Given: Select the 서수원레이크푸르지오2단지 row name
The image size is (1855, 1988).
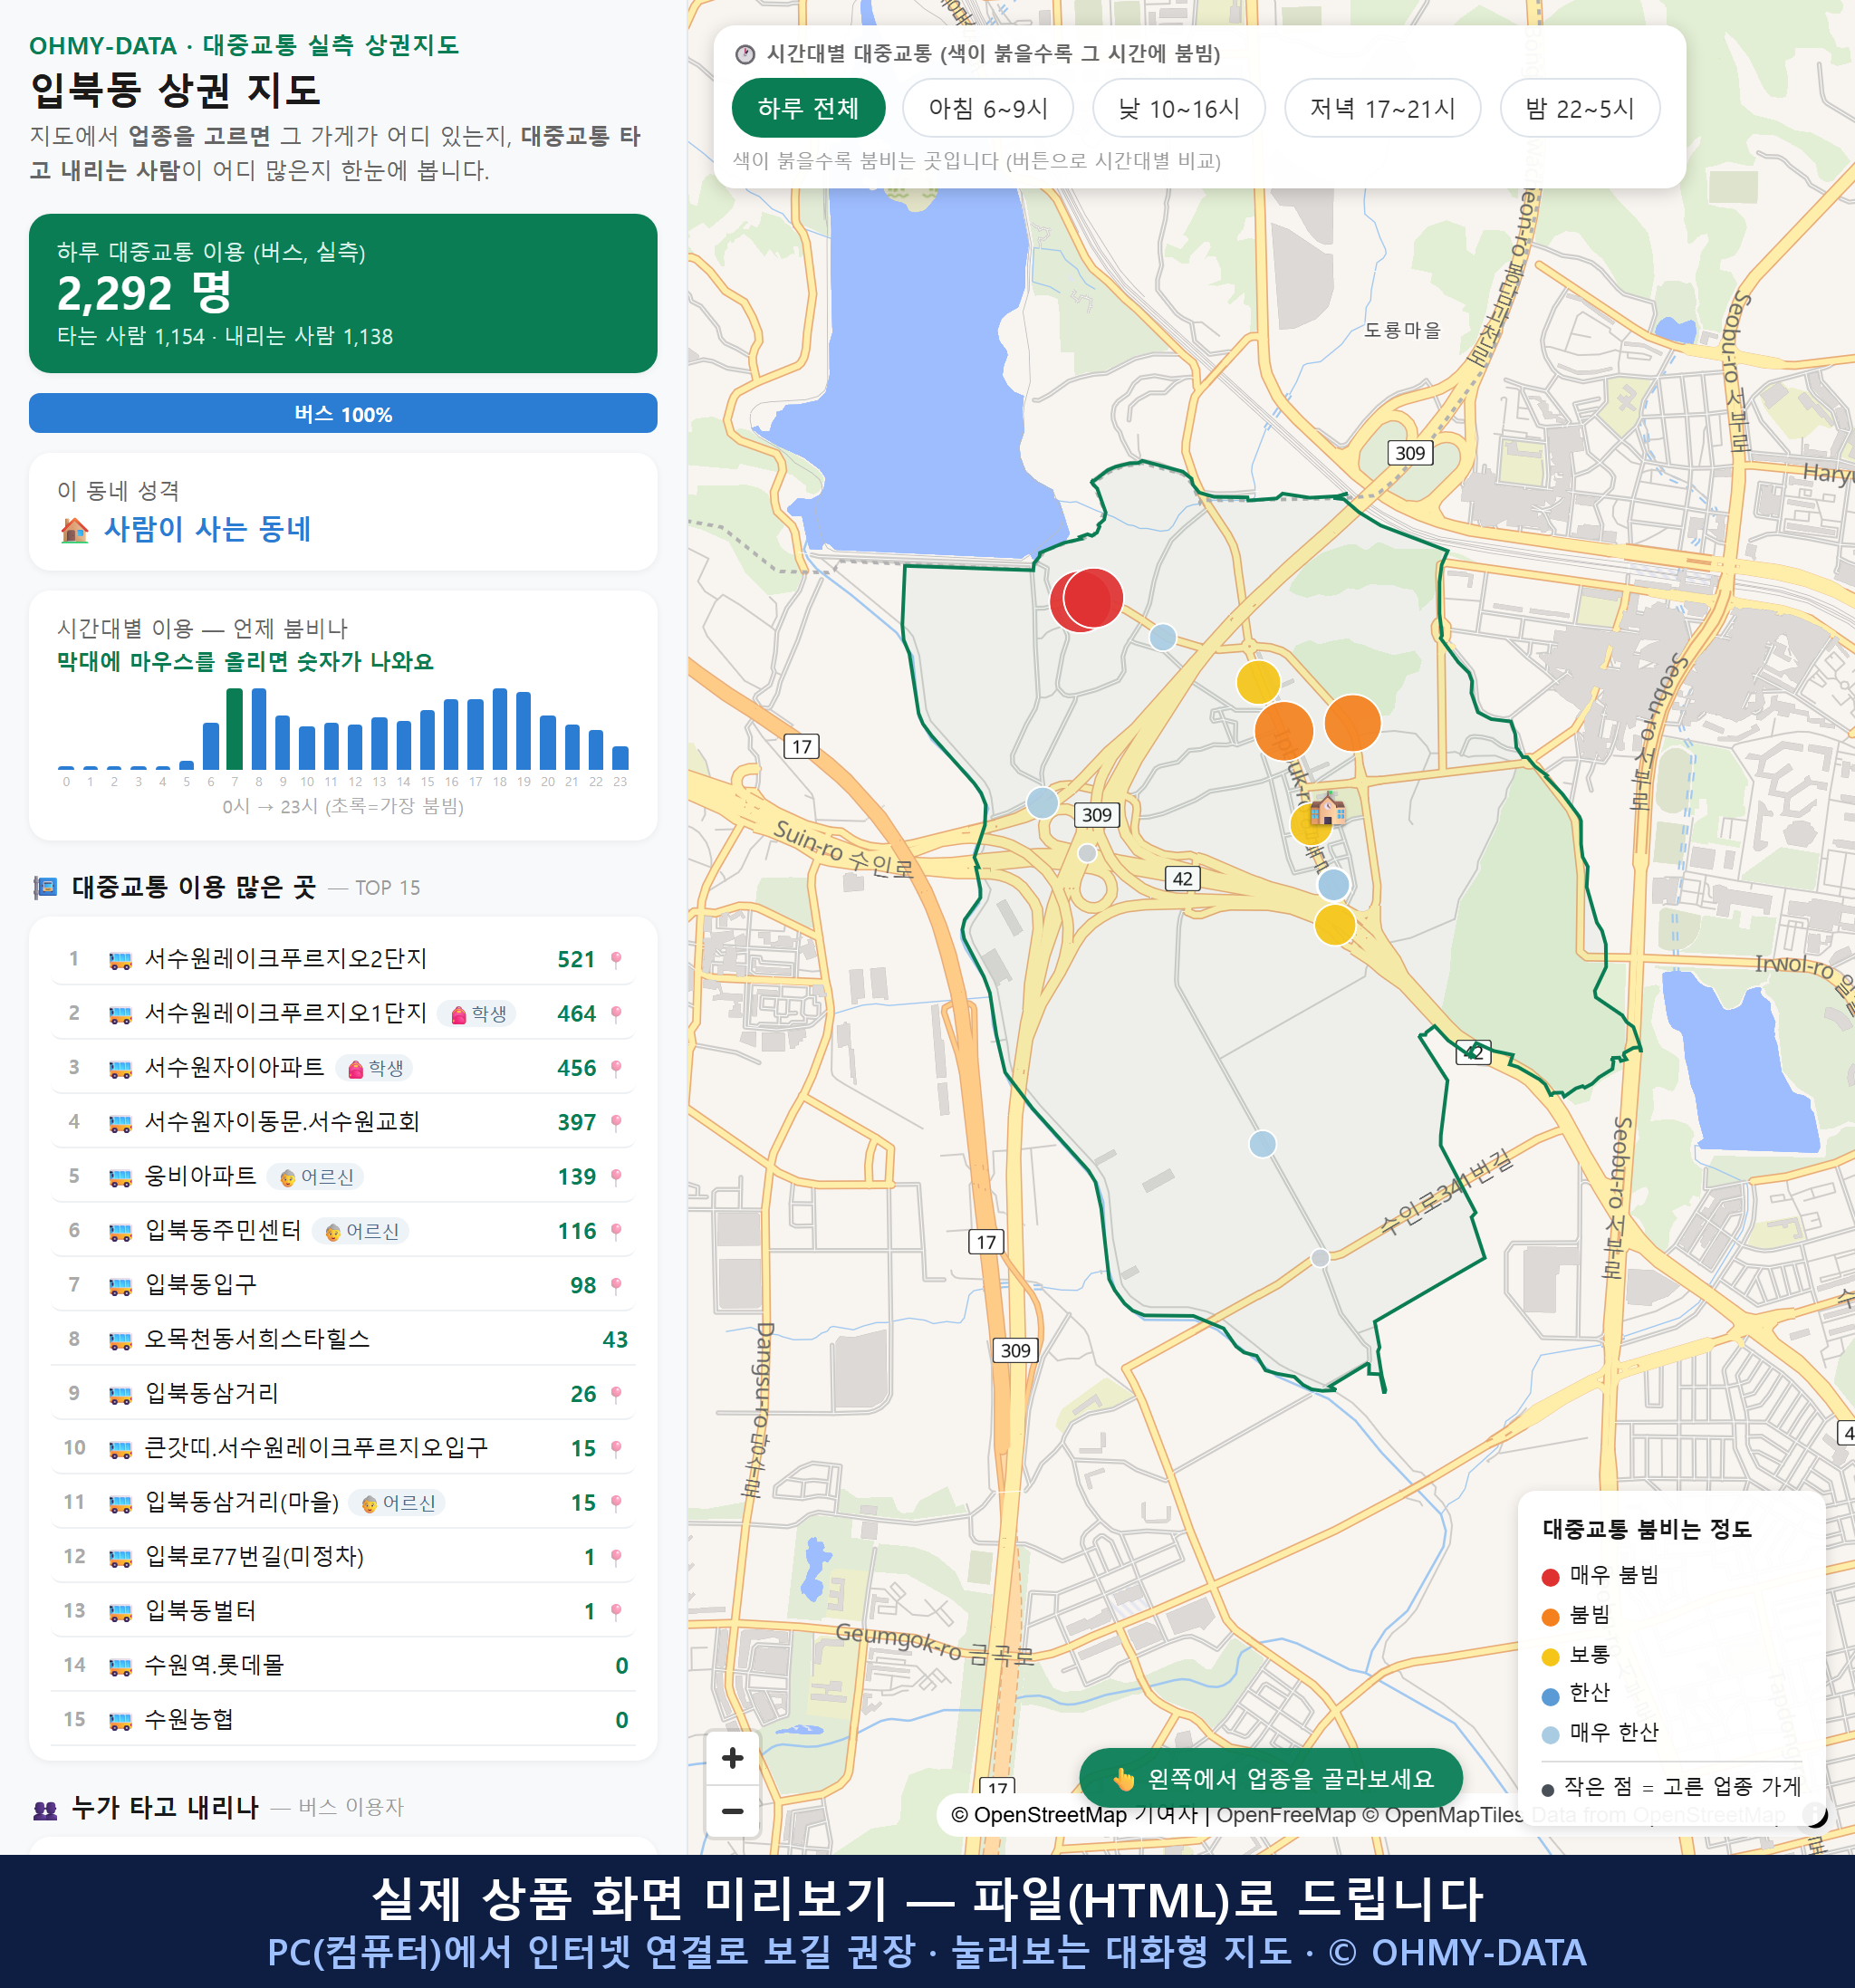Looking at the screenshot, I should click(286, 958).
